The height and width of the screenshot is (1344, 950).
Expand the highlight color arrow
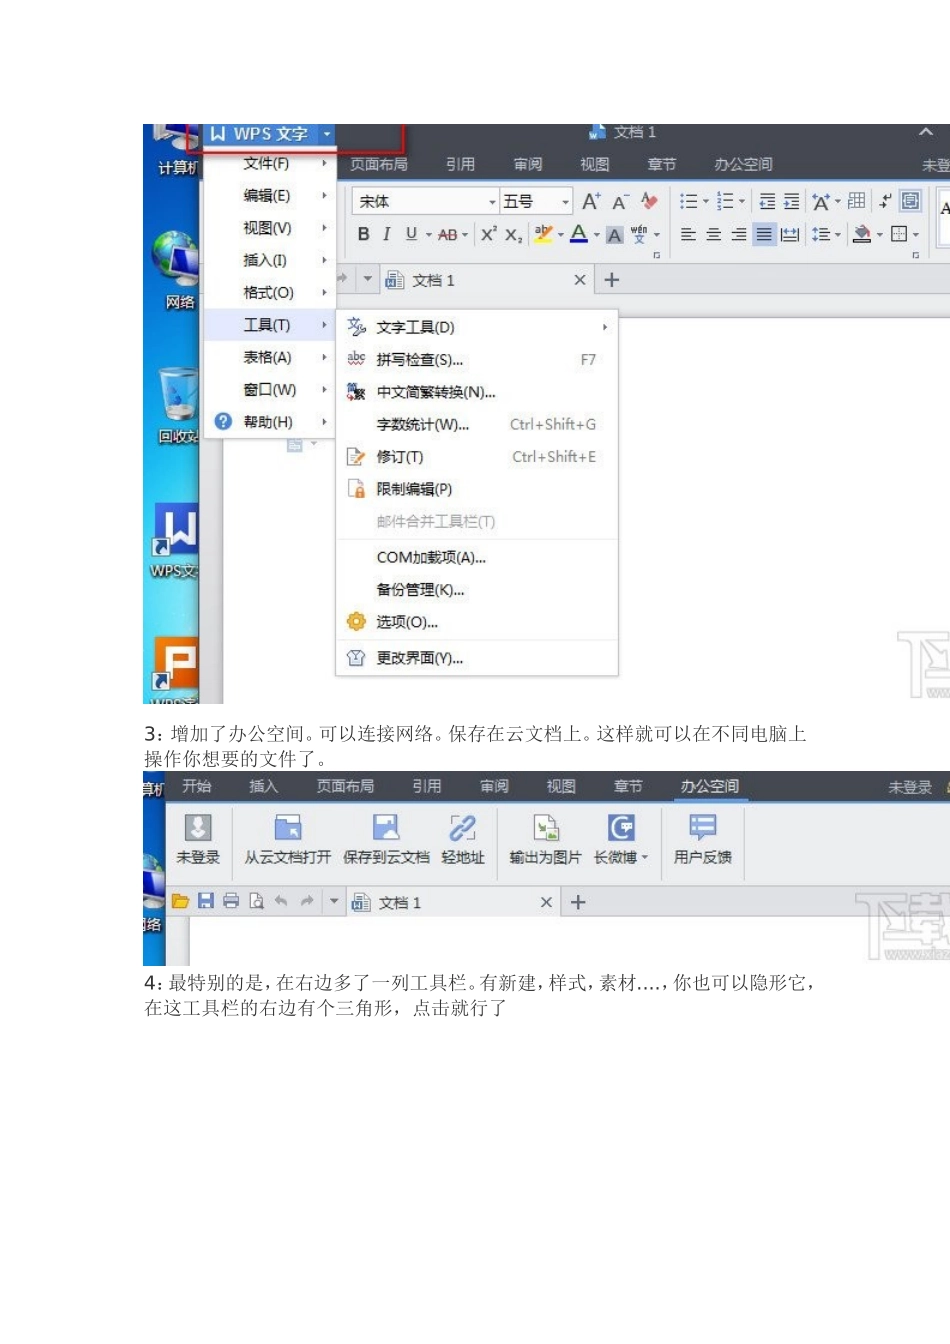click(561, 235)
